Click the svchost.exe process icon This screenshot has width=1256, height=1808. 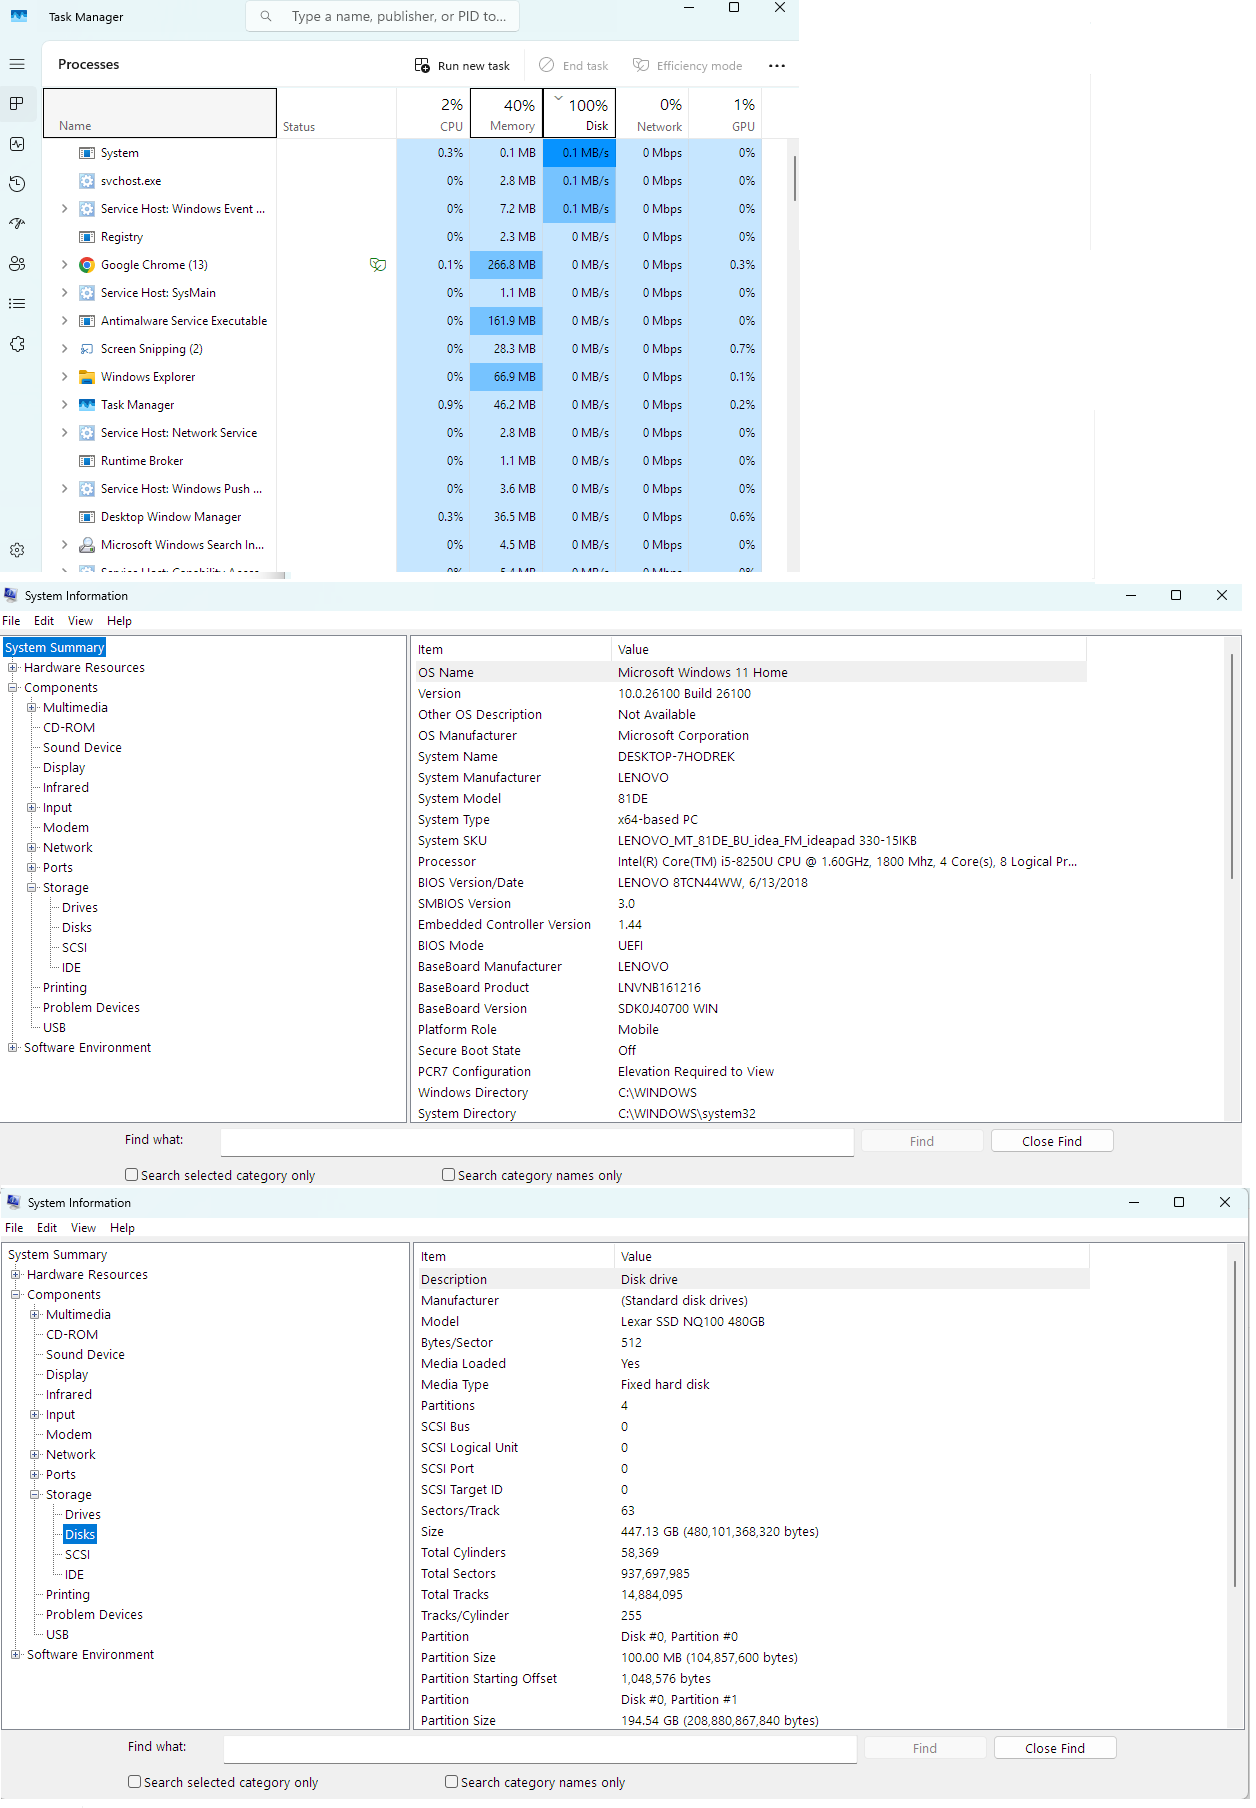tap(87, 181)
